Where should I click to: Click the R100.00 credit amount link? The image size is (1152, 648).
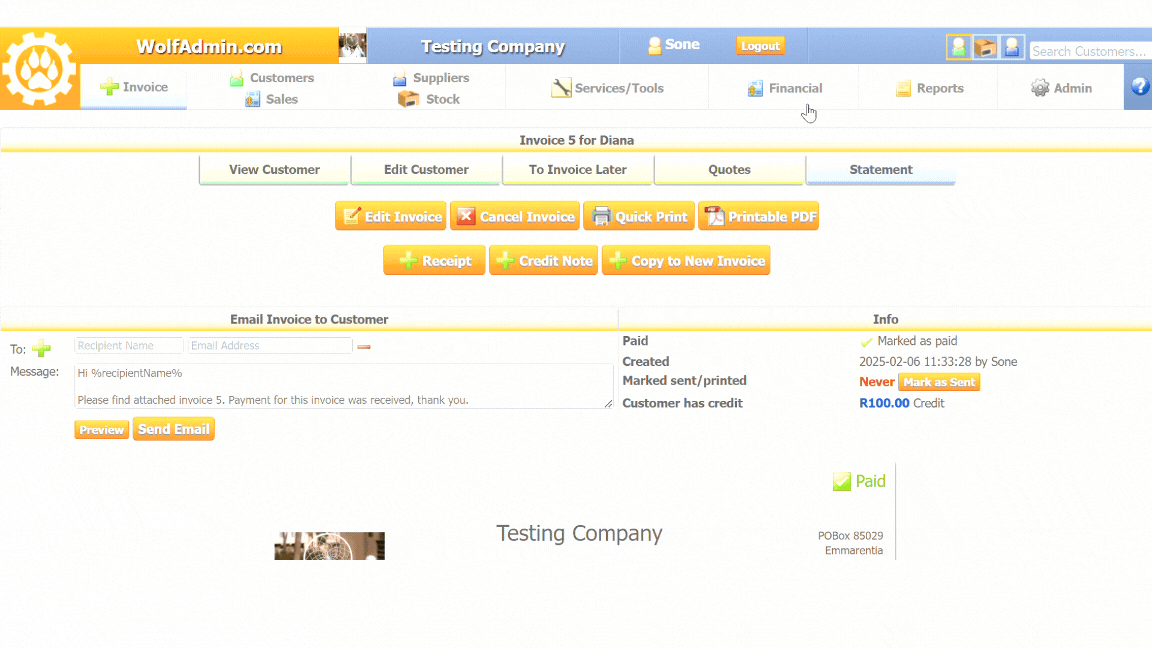click(884, 403)
